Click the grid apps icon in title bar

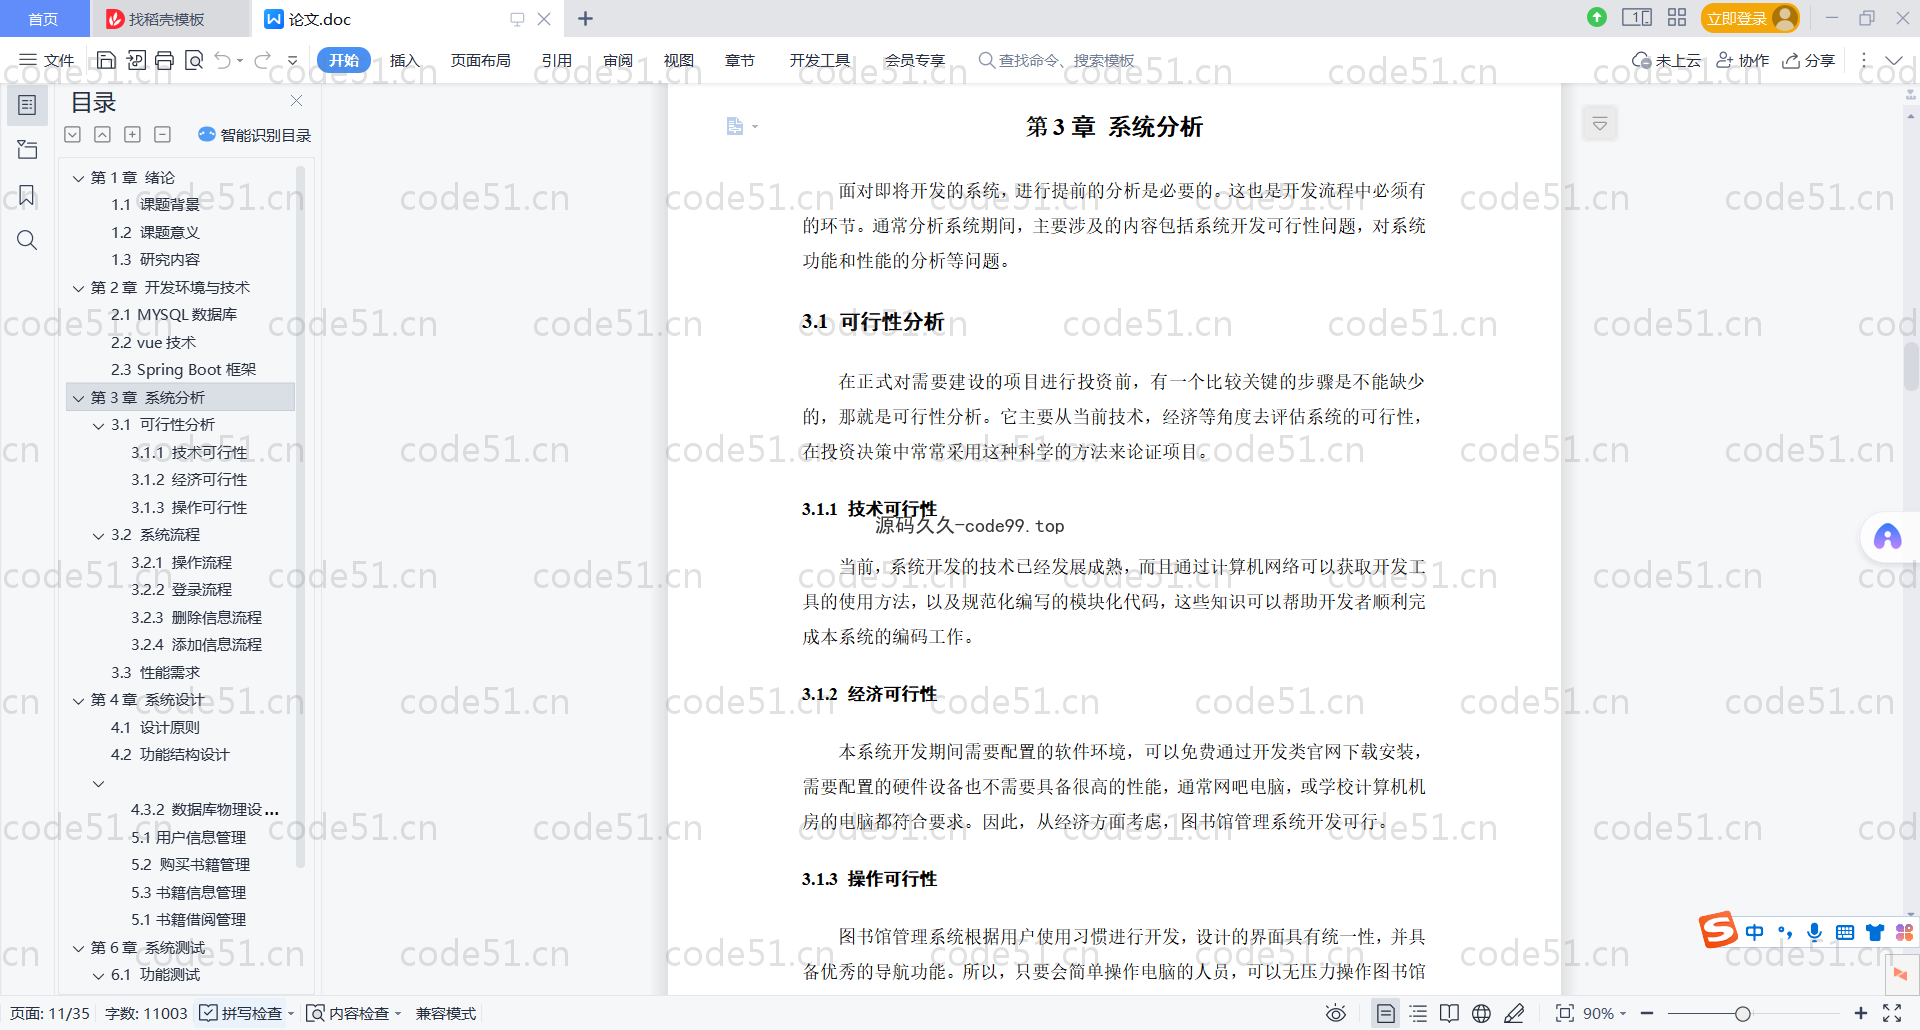(1677, 17)
